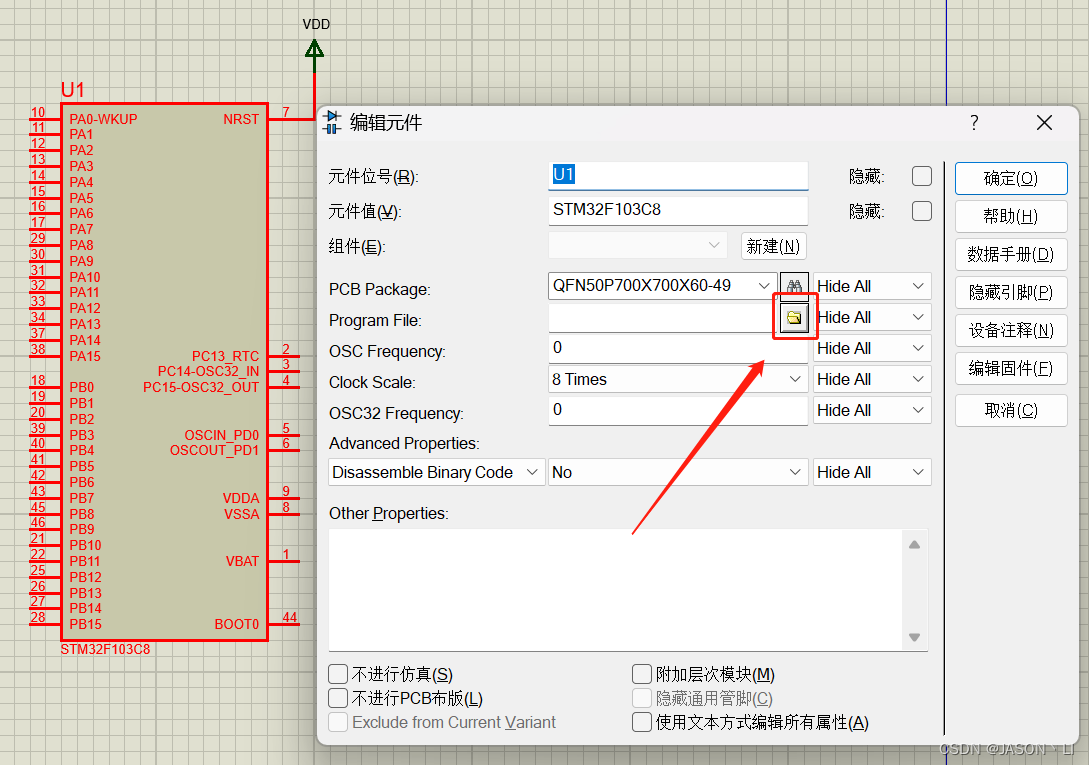
Task: Click the NRST pin label on the chip
Action: (241, 120)
